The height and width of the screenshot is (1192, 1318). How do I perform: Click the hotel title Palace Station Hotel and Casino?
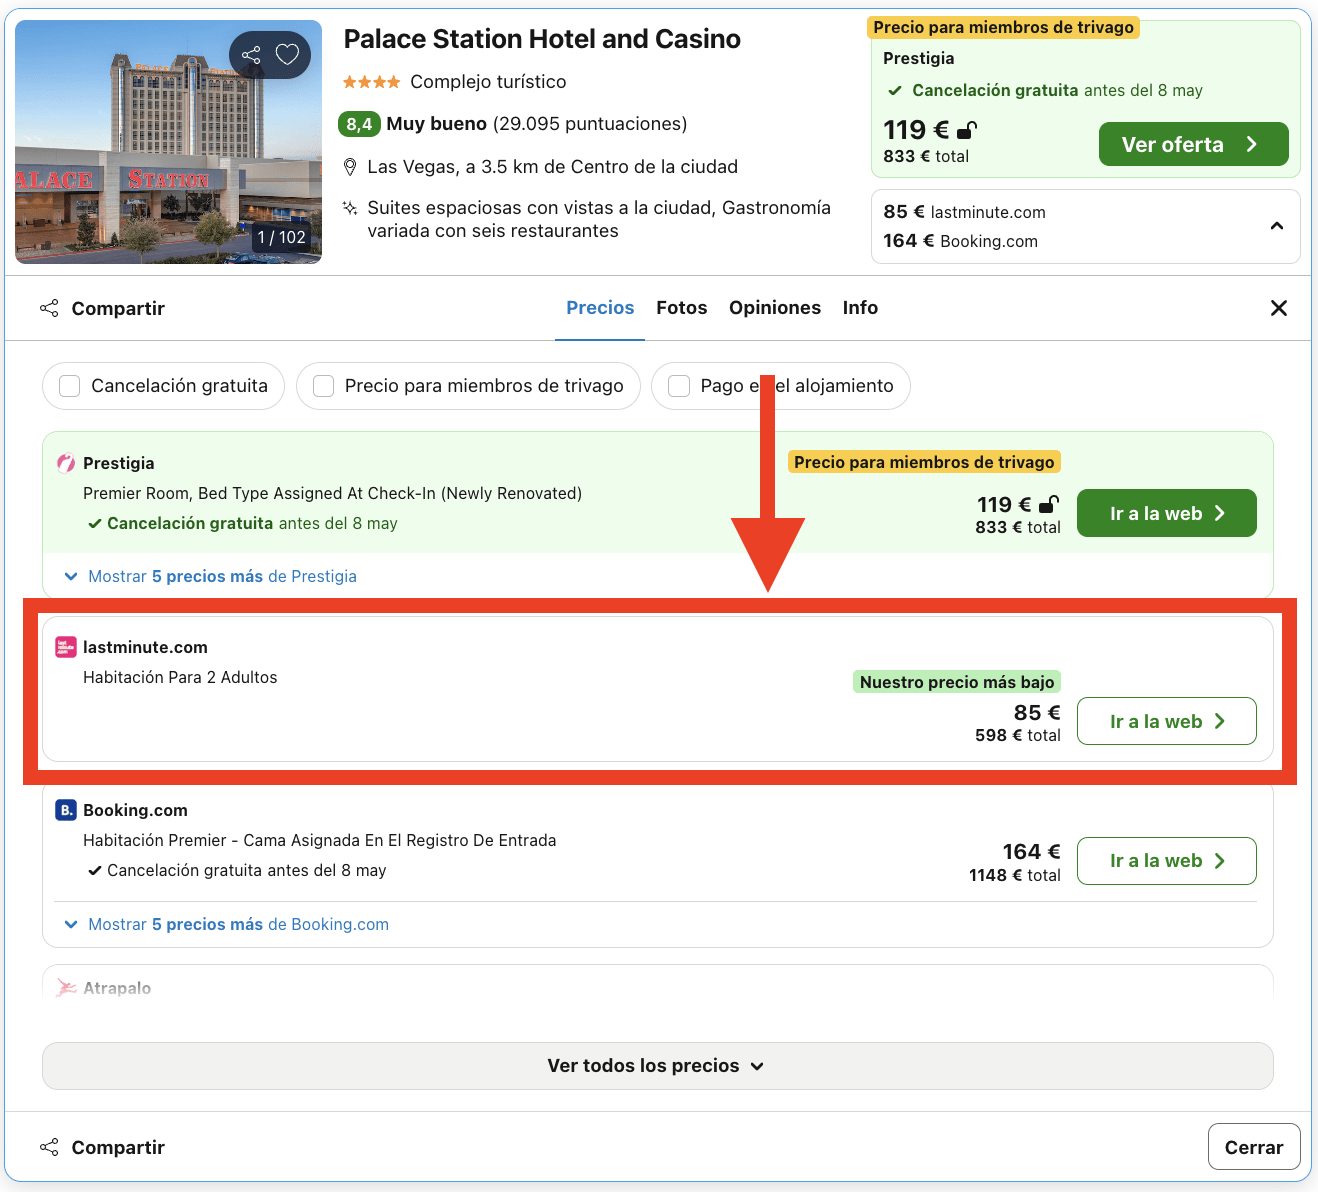542,39
